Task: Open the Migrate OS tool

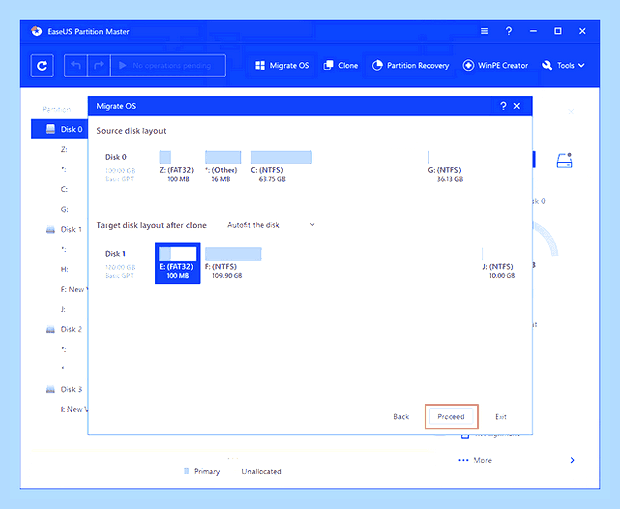Action: 282,66
